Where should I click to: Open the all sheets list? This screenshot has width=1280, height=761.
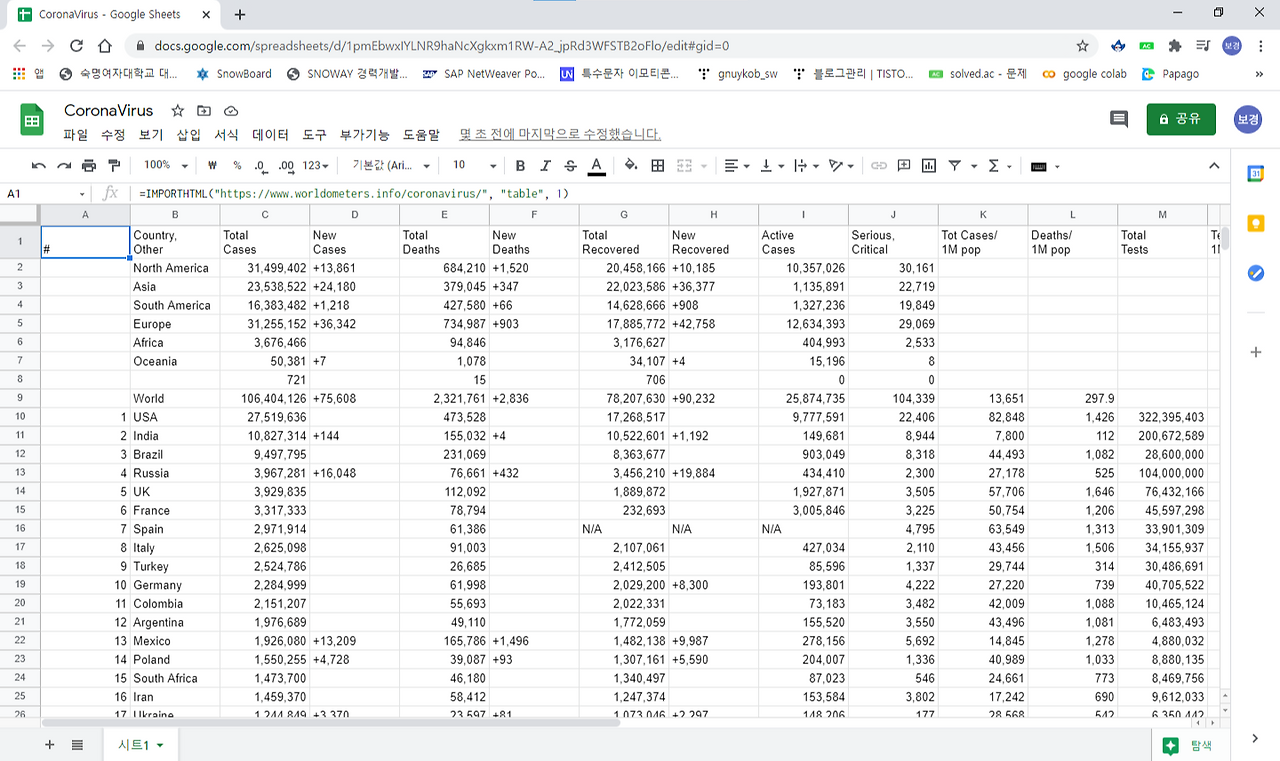[78, 745]
